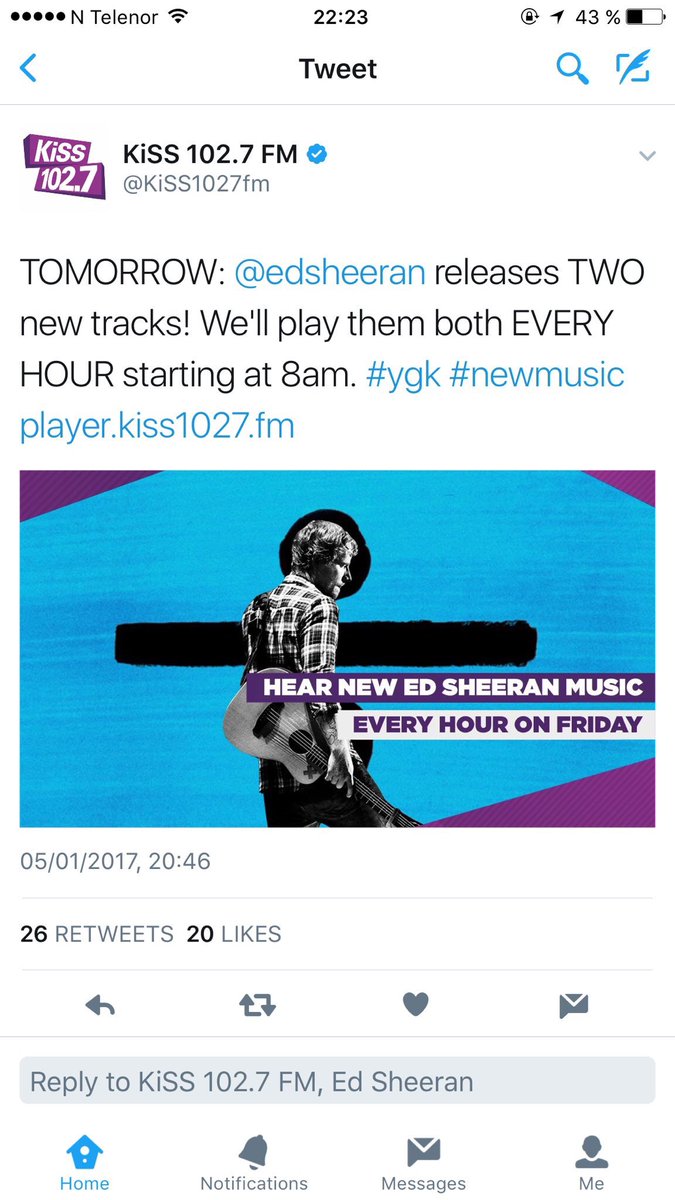This screenshot has height=1200, width=675.
Task: Open the @edsheeran mention link
Action: pos(329,272)
